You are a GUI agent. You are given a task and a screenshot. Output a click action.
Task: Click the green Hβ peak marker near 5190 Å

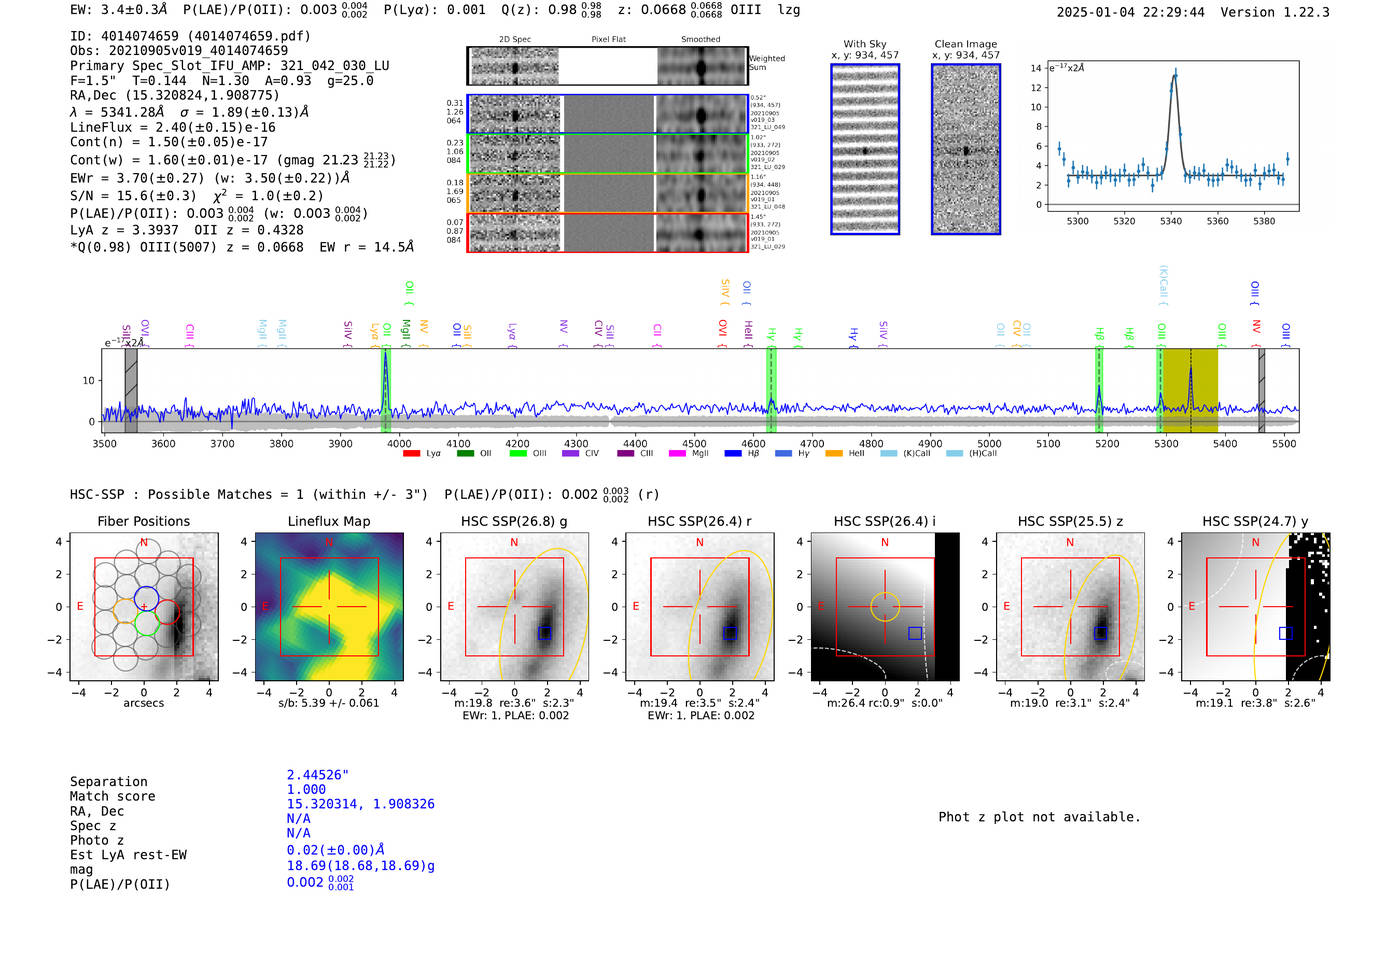coord(1099,390)
